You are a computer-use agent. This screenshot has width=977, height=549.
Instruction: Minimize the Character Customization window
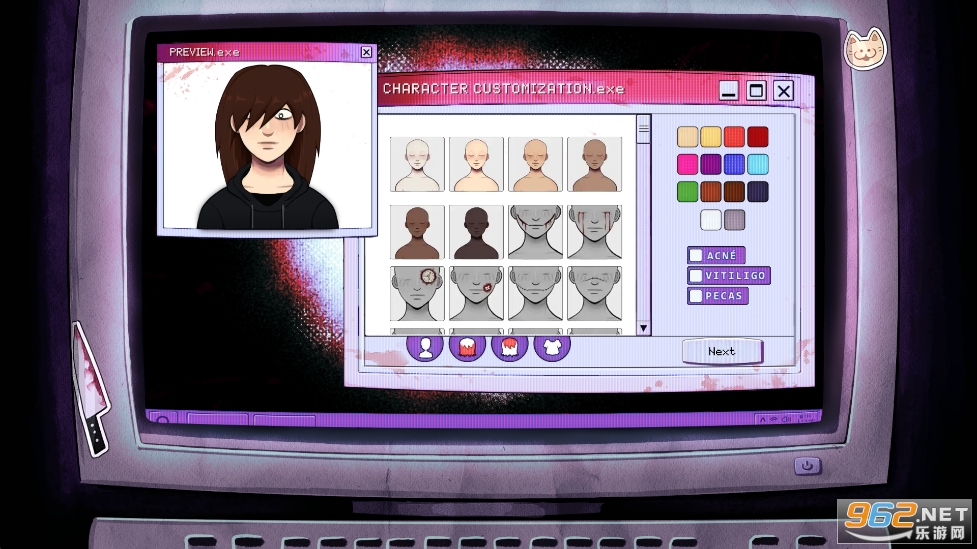[x=728, y=91]
